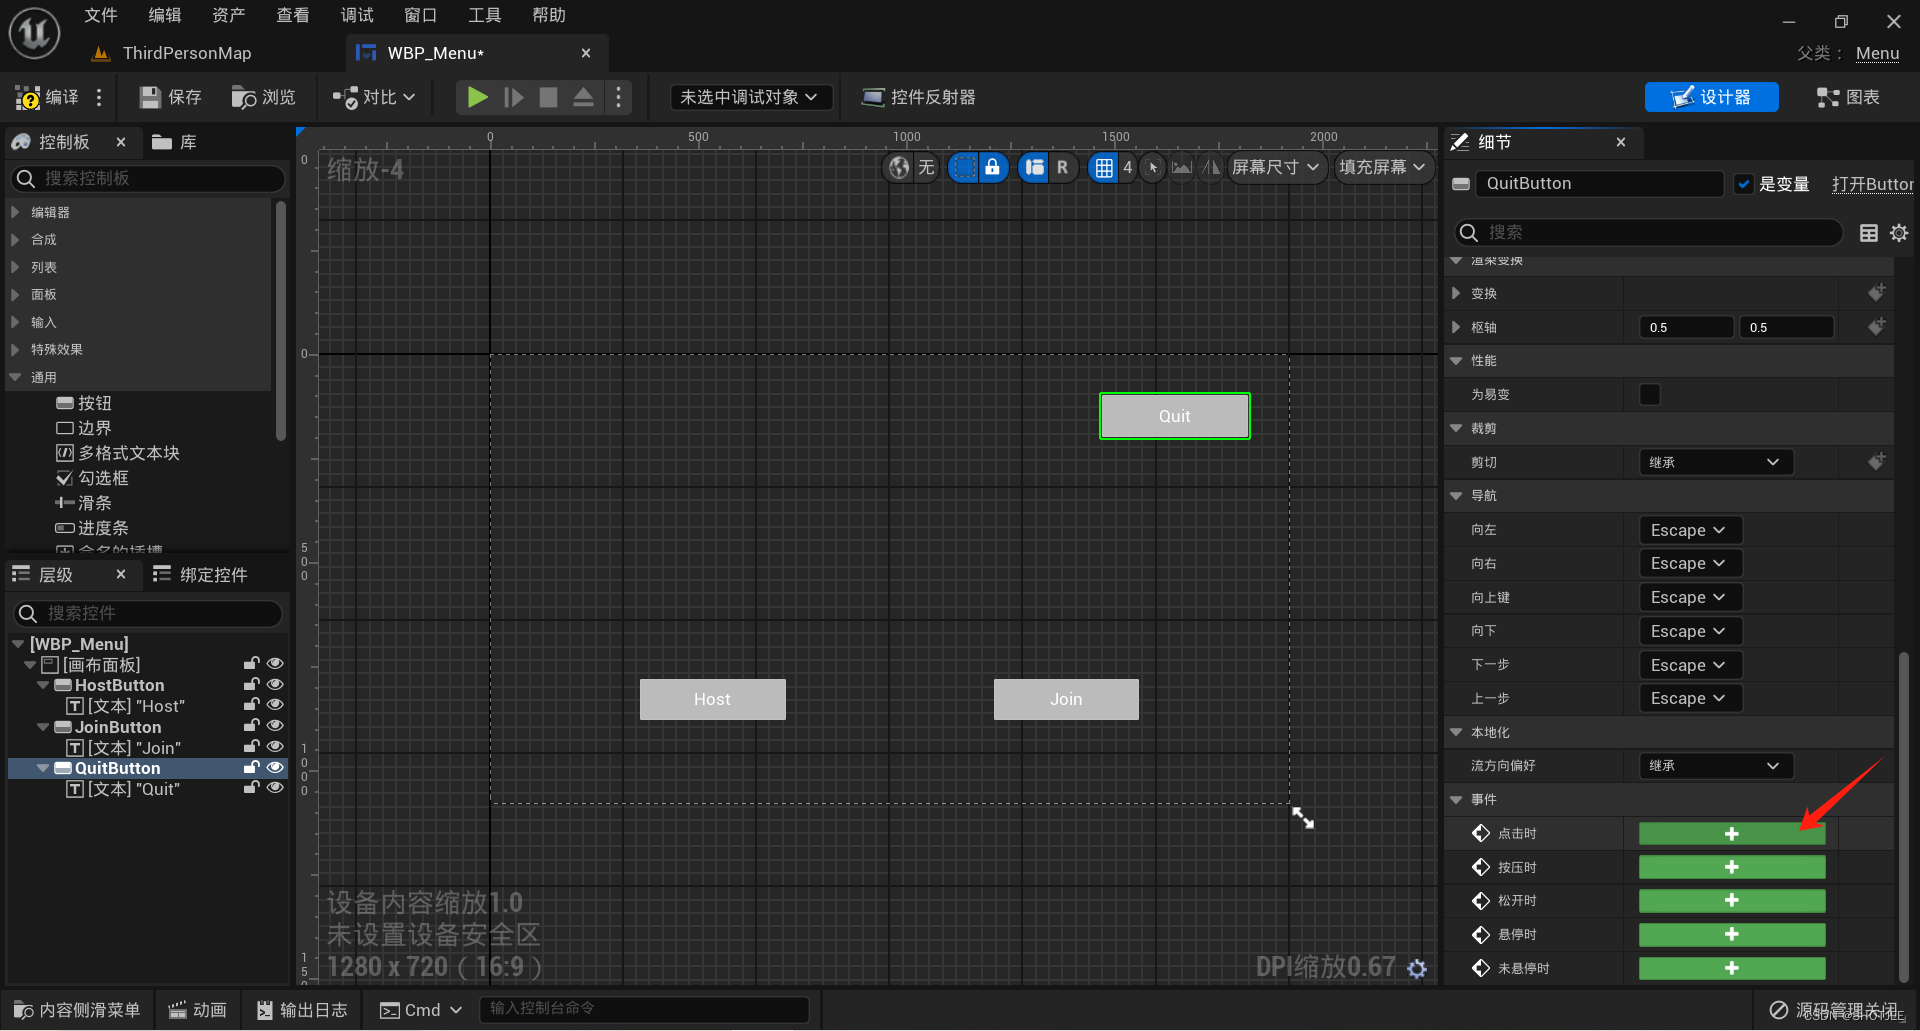Viewport: 1920px width, 1031px height.
Task: Click the Stop square button
Action: [x=548, y=97]
